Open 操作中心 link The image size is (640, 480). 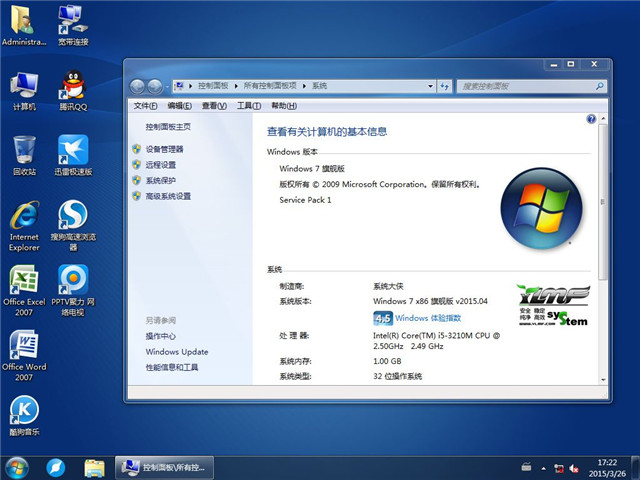coord(161,336)
